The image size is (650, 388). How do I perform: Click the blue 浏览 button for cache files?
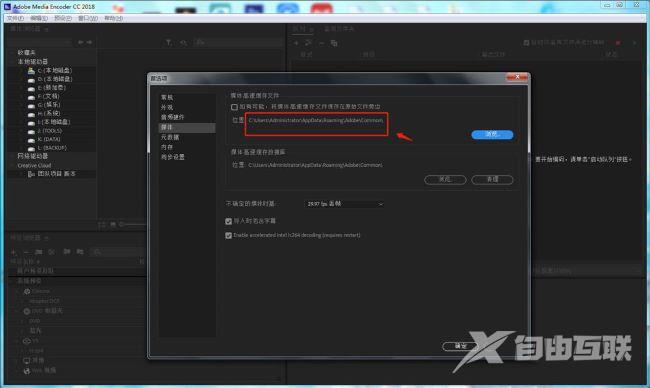point(492,134)
